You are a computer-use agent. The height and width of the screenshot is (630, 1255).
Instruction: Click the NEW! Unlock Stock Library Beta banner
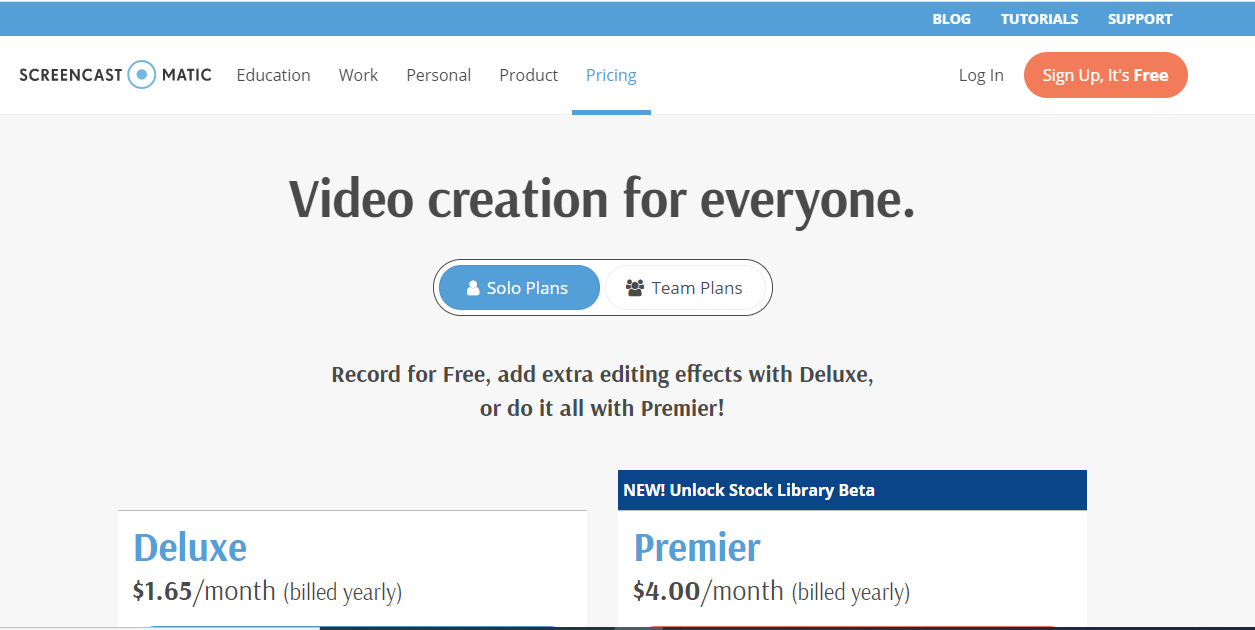coord(852,490)
